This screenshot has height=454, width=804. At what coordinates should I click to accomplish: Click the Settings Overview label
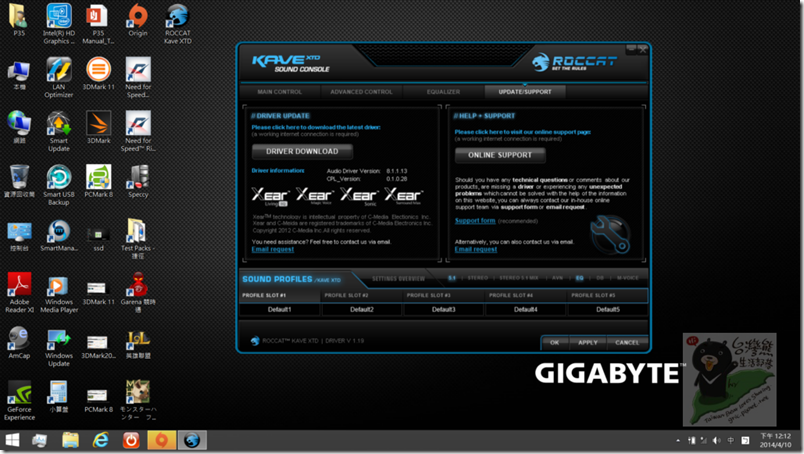point(398,279)
